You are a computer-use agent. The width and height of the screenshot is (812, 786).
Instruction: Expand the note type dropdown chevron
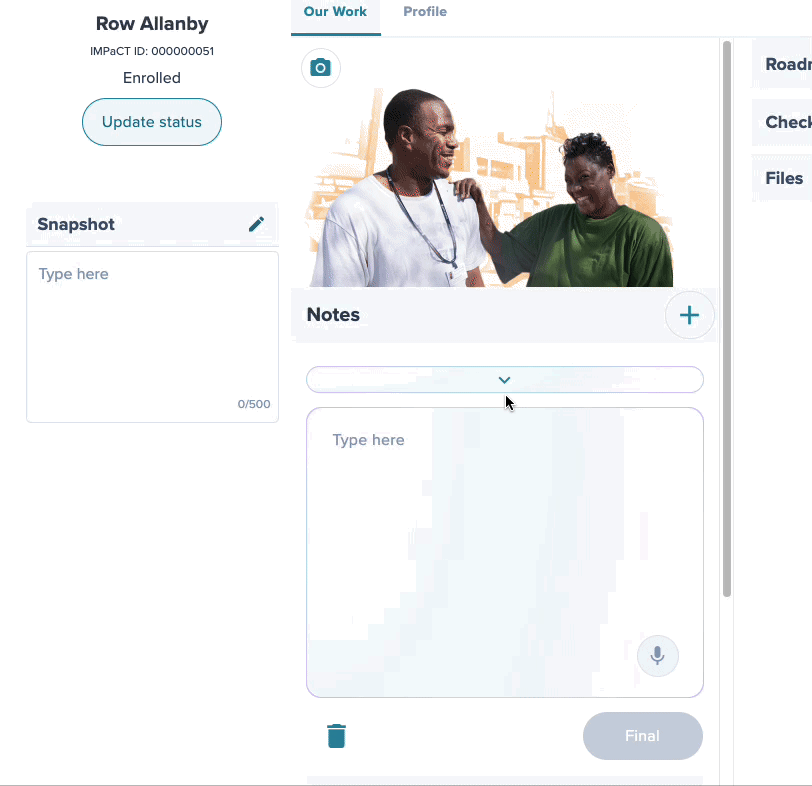pos(504,380)
